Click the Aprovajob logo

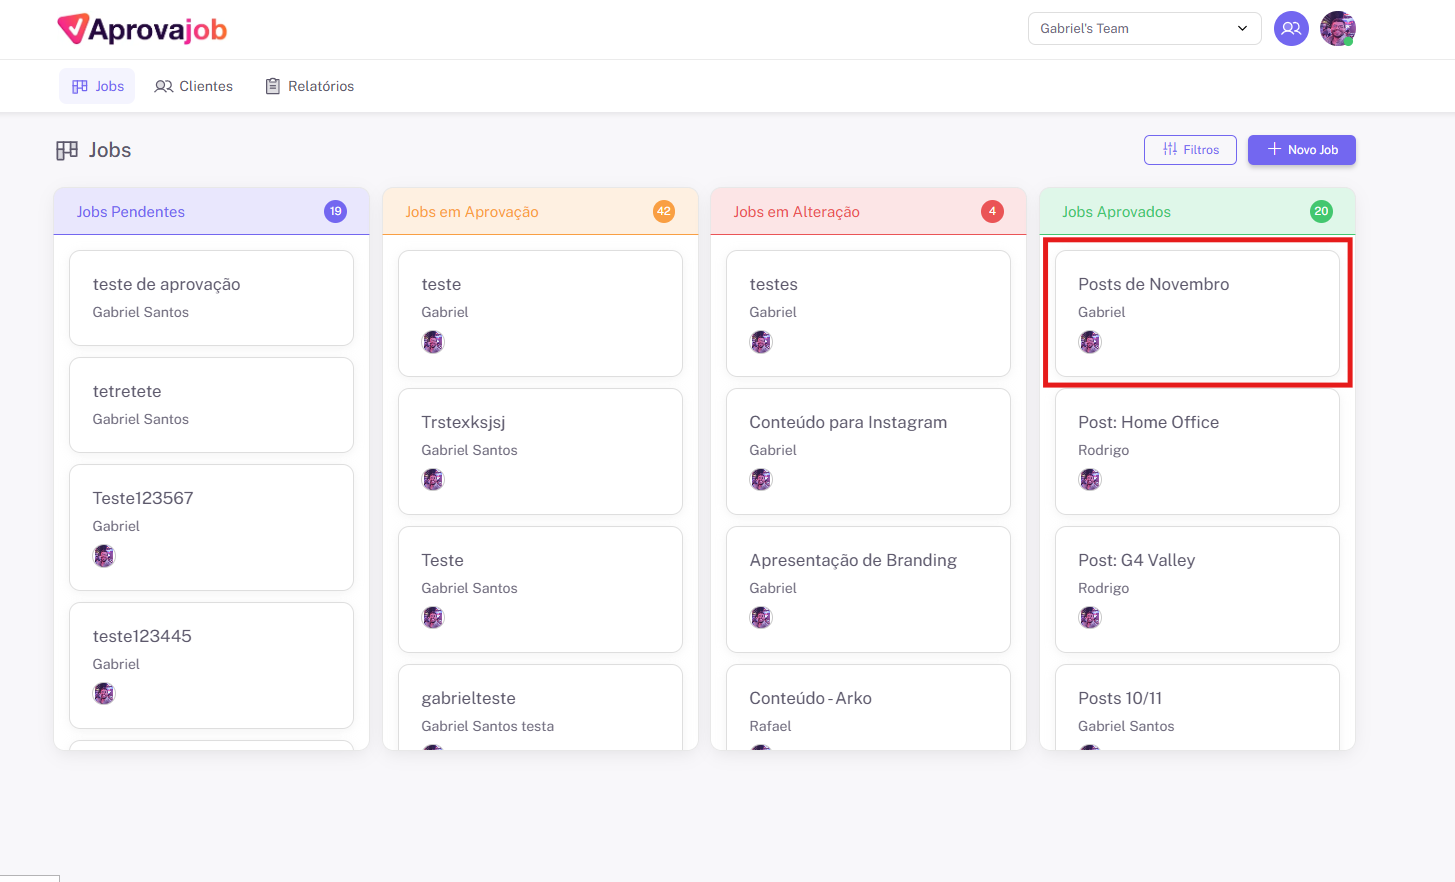pos(142,29)
